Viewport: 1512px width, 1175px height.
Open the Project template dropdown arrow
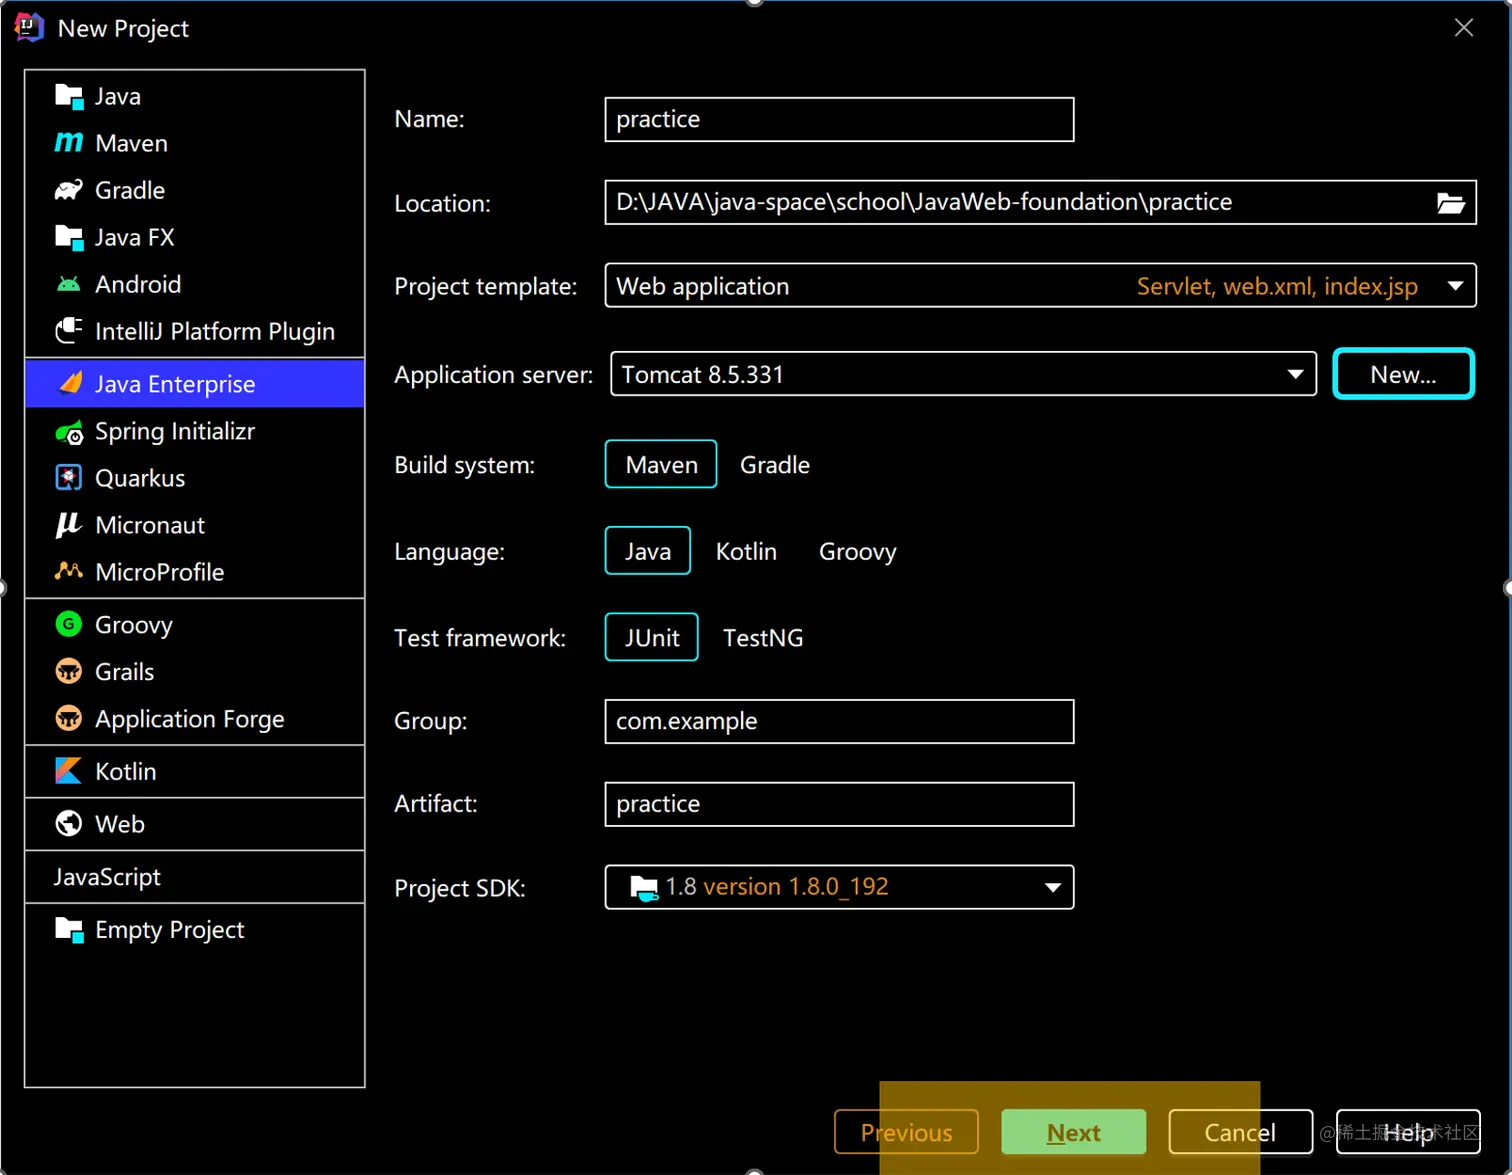point(1455,286)
